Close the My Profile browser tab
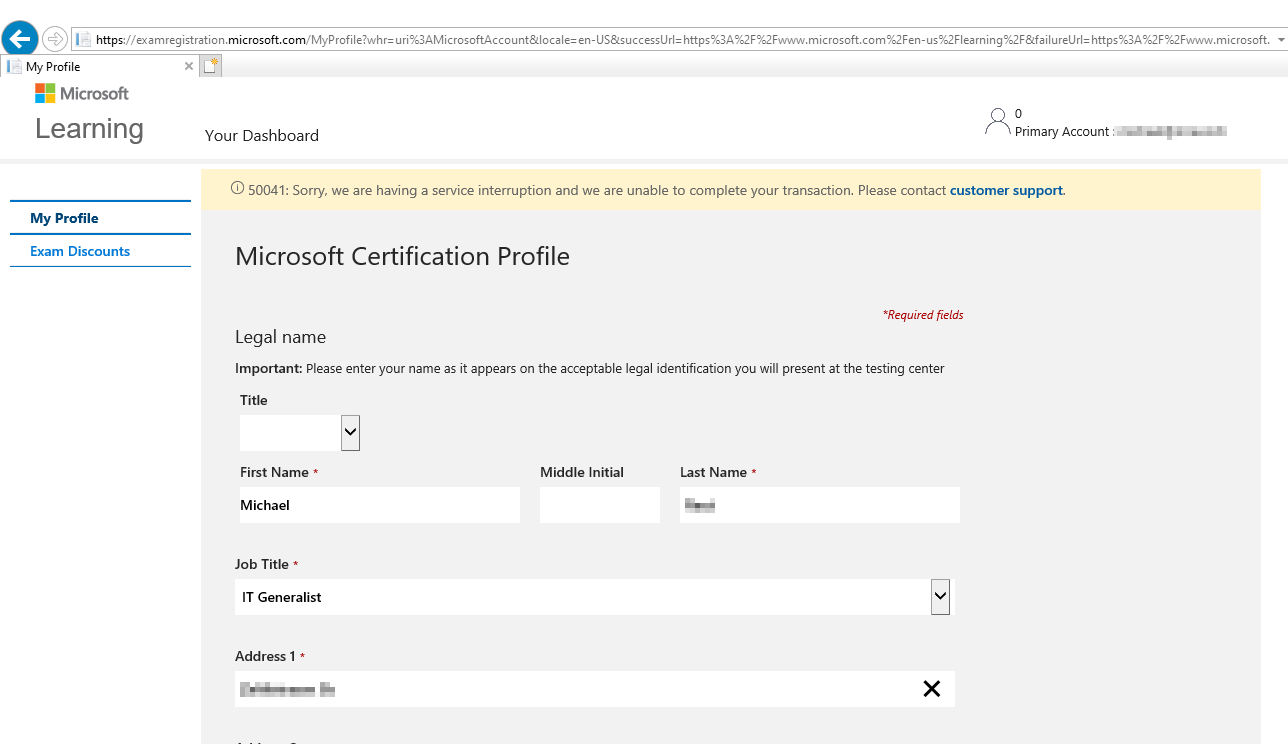The width and height of the screenshot is (1288, 744). point(189,66)
